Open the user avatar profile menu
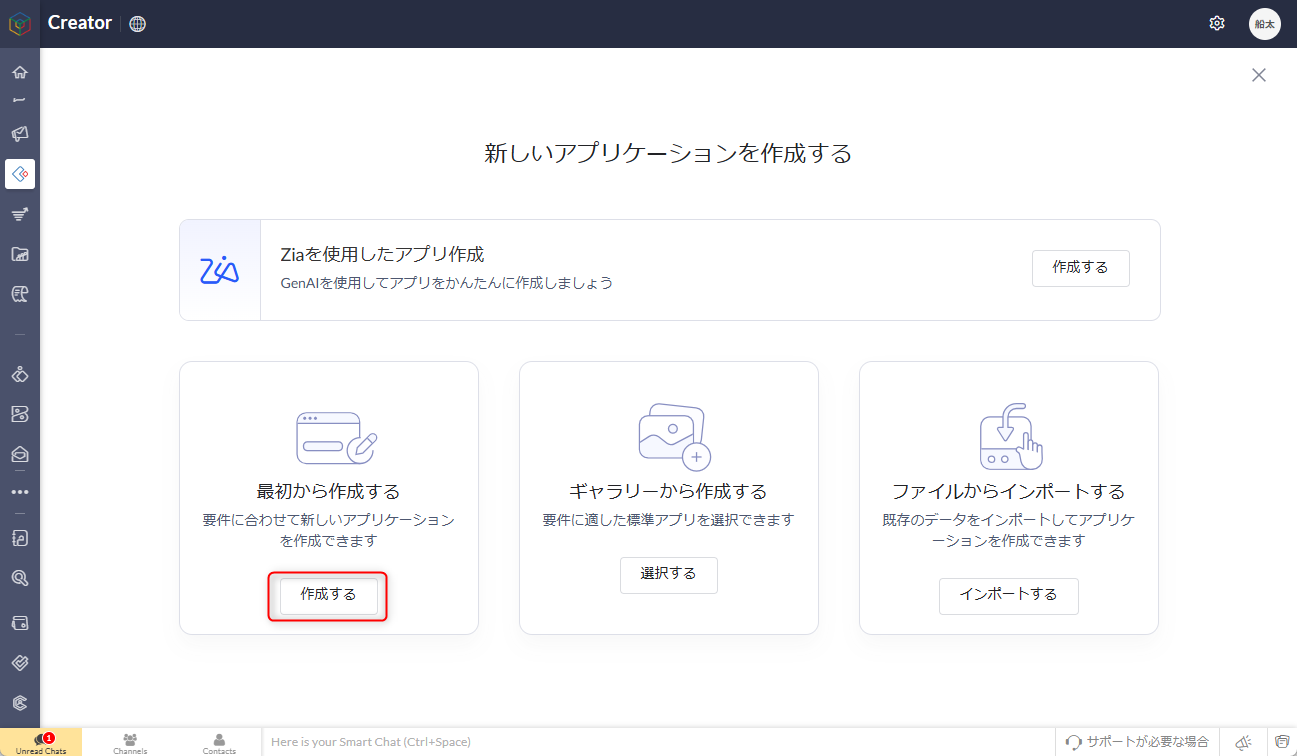 click(x=1264, y=23)
